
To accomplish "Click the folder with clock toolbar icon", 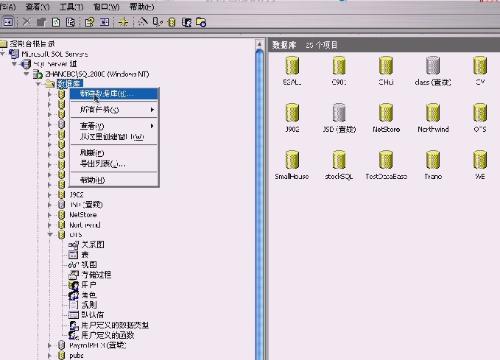I will click(x=201, y=22).
